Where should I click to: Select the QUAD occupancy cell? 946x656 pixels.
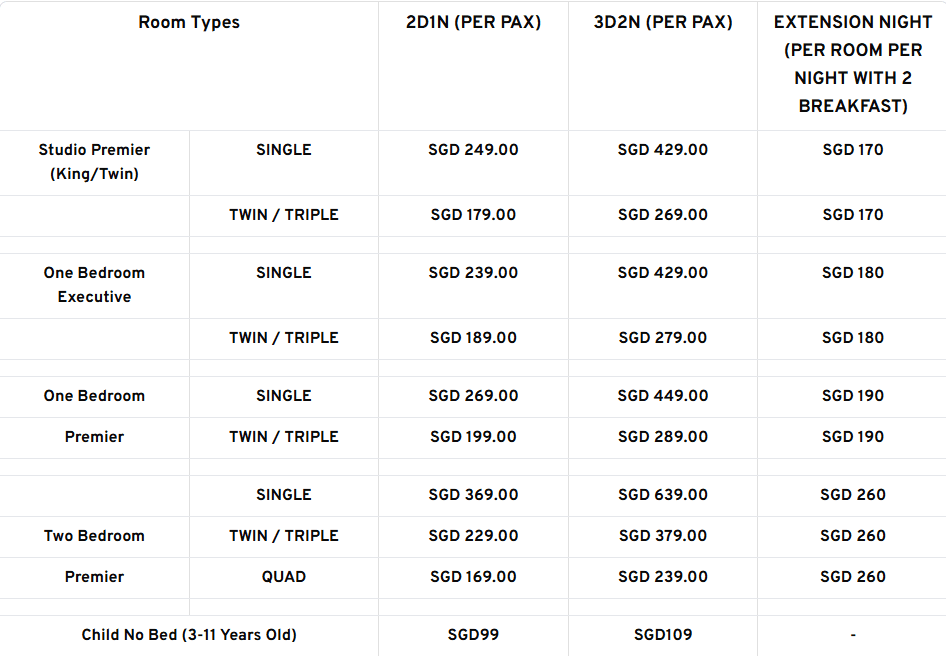[284, 577]
